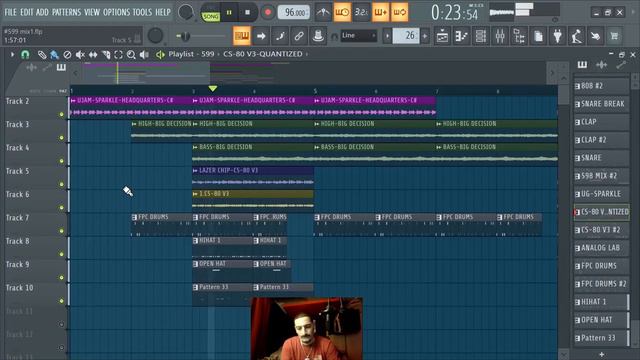Click the multilink controllers icon
This screenshot has height=360, width=640.
click(x=280, y=36)
